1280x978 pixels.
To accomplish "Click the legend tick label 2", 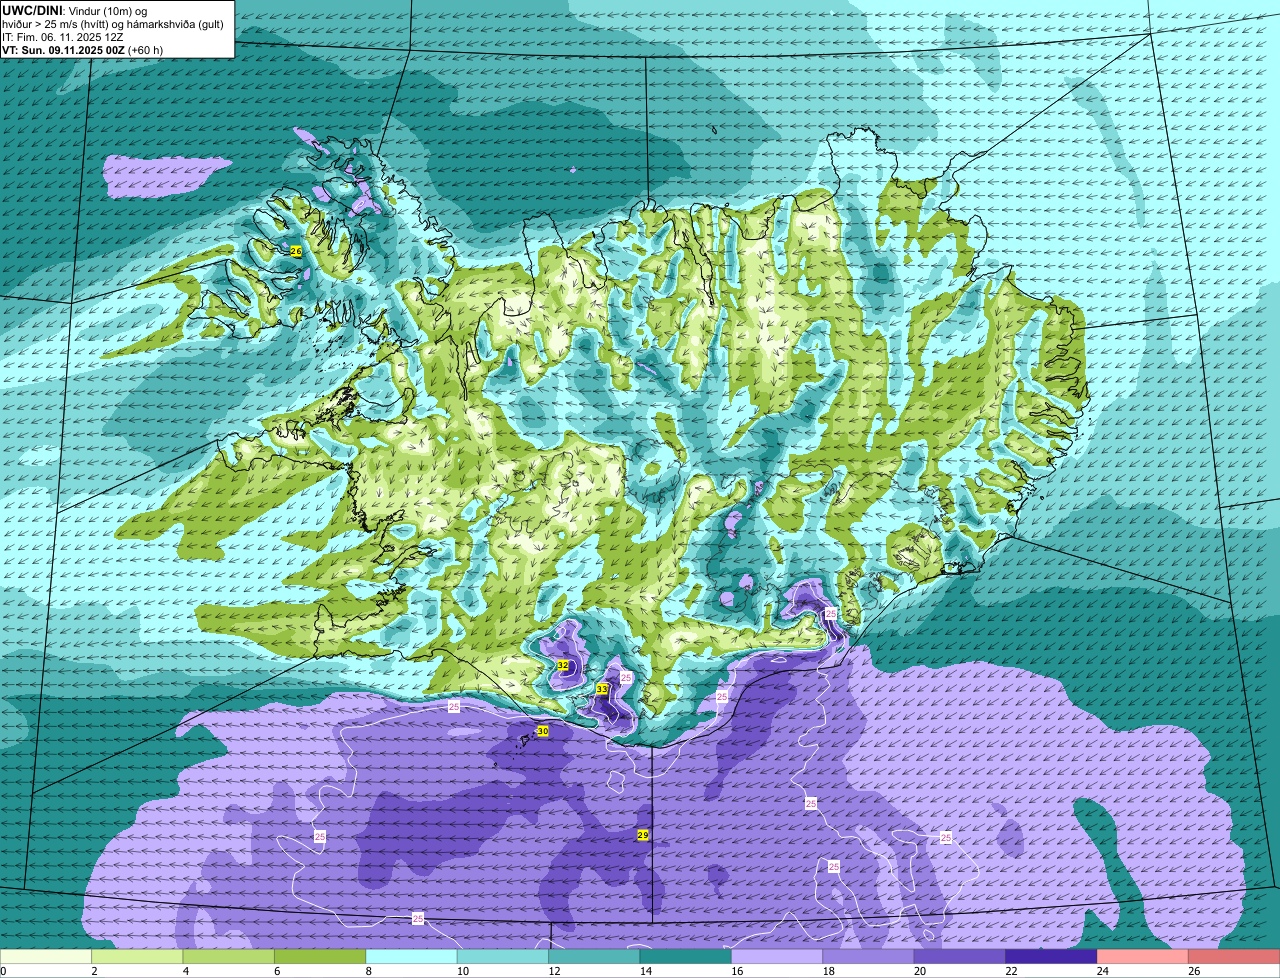I will pyautogui.click(x=92, y=971).
